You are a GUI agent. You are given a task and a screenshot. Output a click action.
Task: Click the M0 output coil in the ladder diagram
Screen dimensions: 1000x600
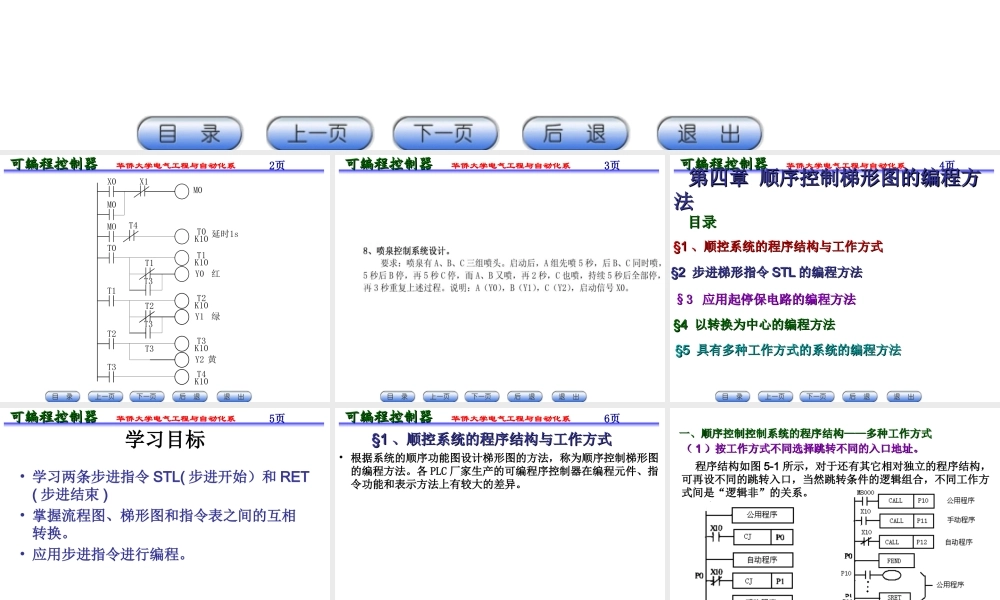182,191
